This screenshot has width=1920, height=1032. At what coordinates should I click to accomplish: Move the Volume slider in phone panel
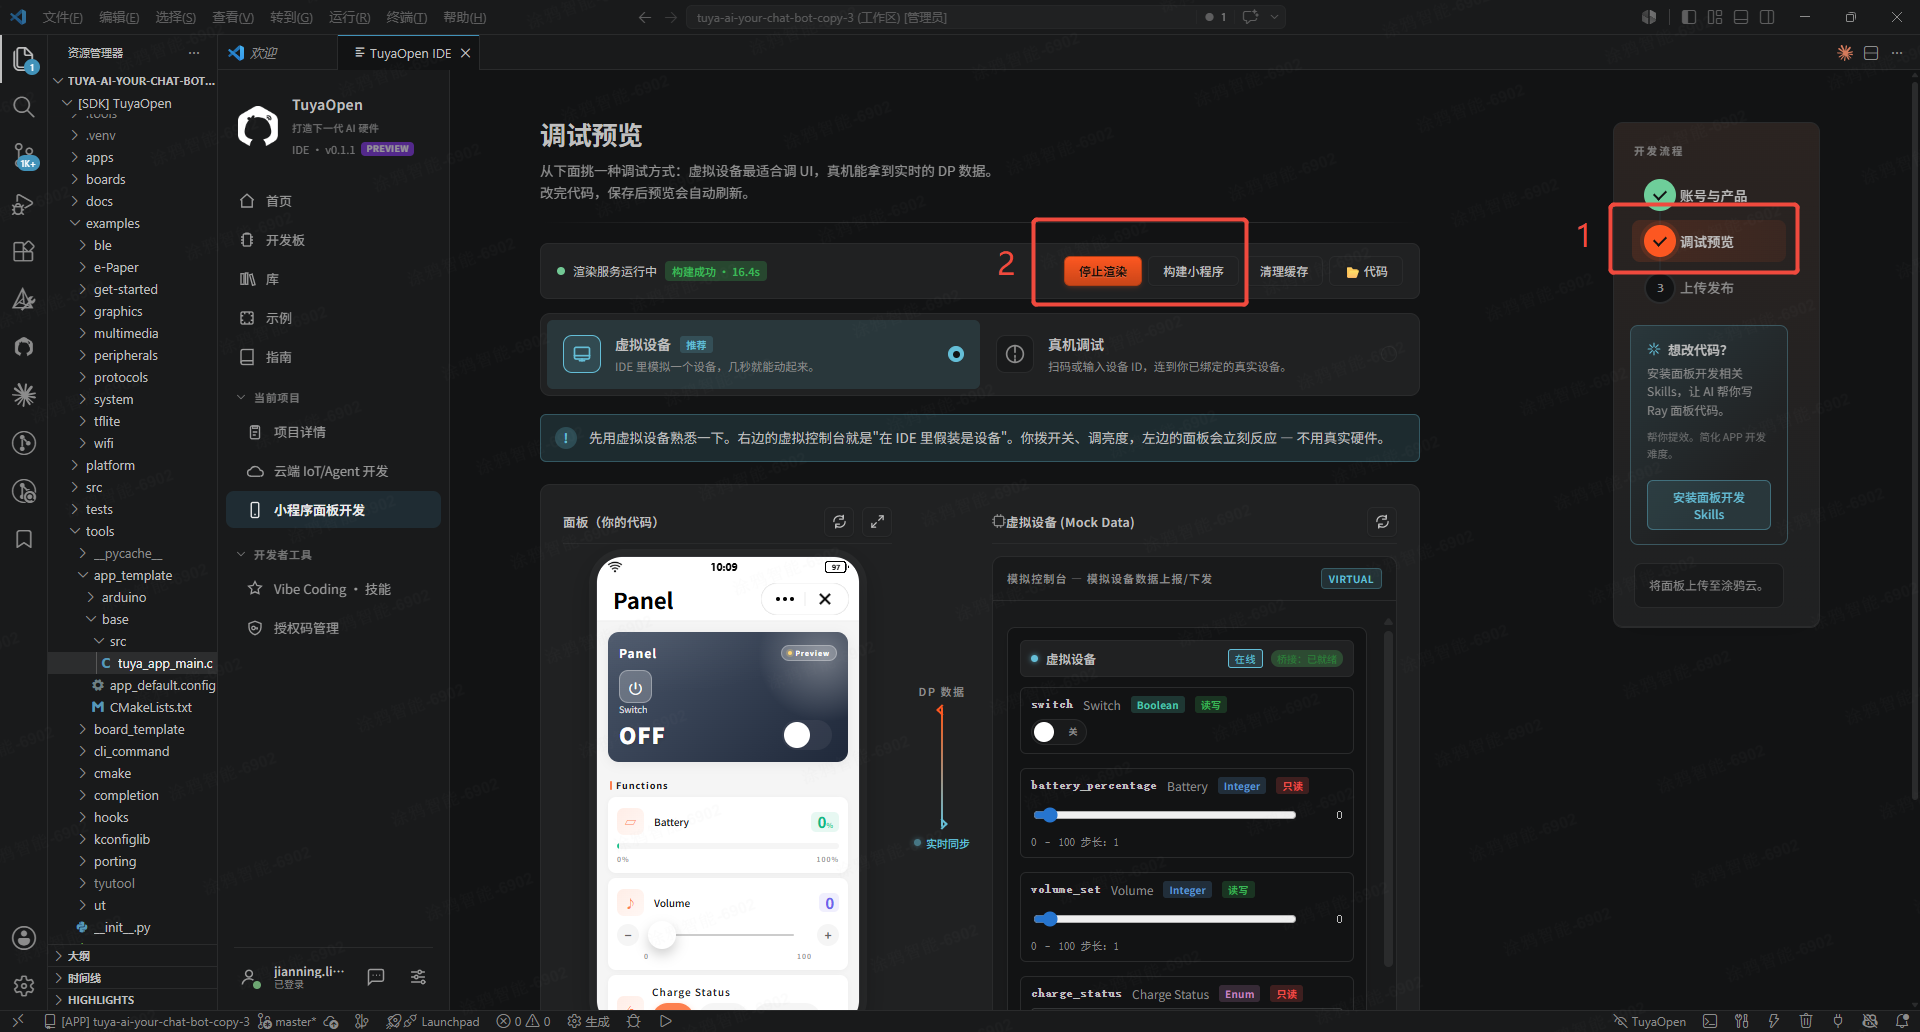[662, 935]
